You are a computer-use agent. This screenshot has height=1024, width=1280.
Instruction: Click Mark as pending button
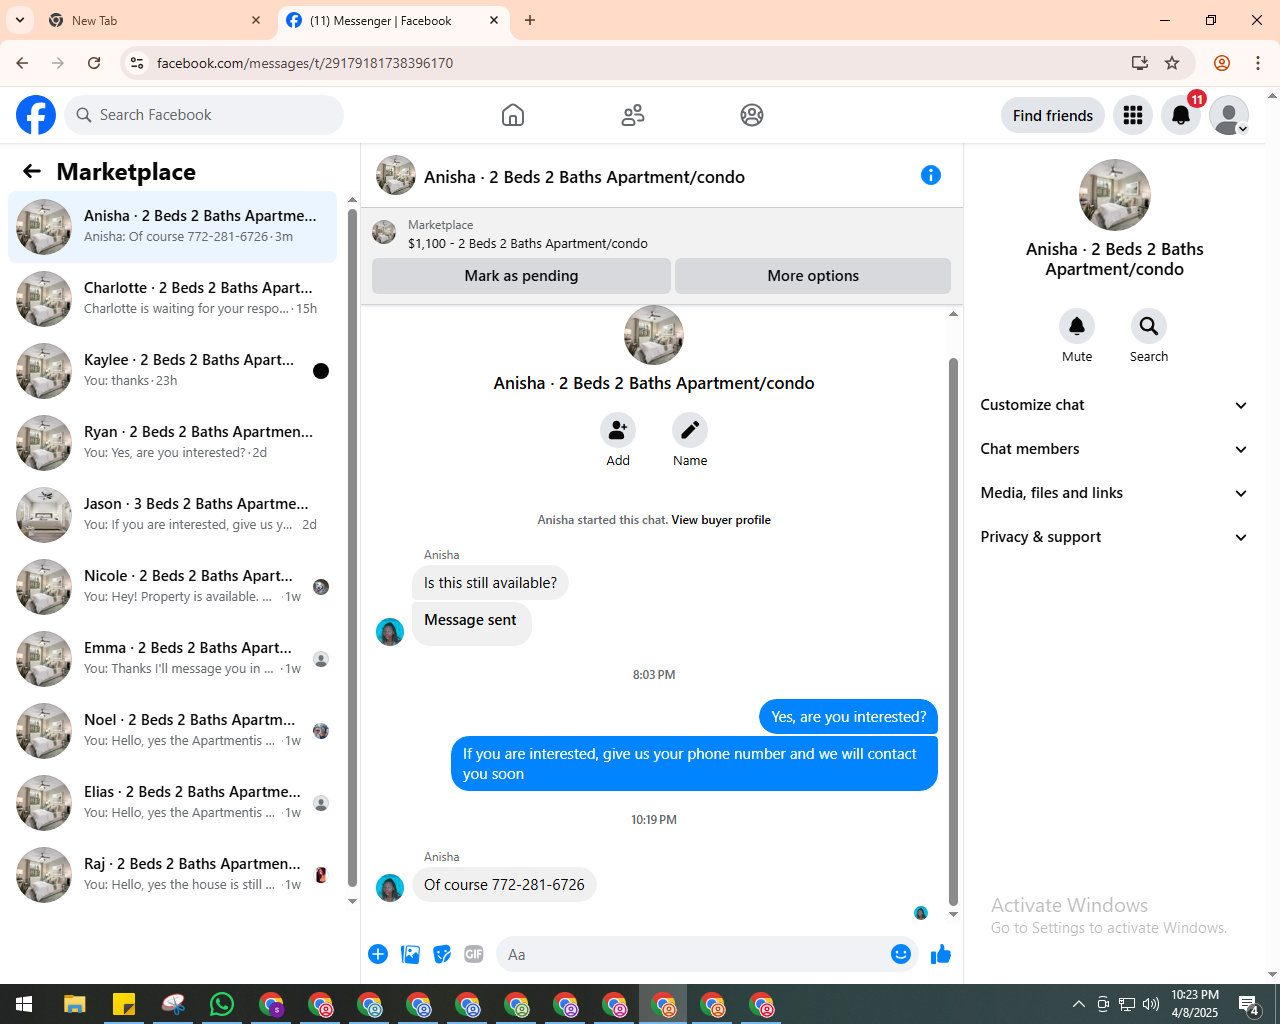521,276
